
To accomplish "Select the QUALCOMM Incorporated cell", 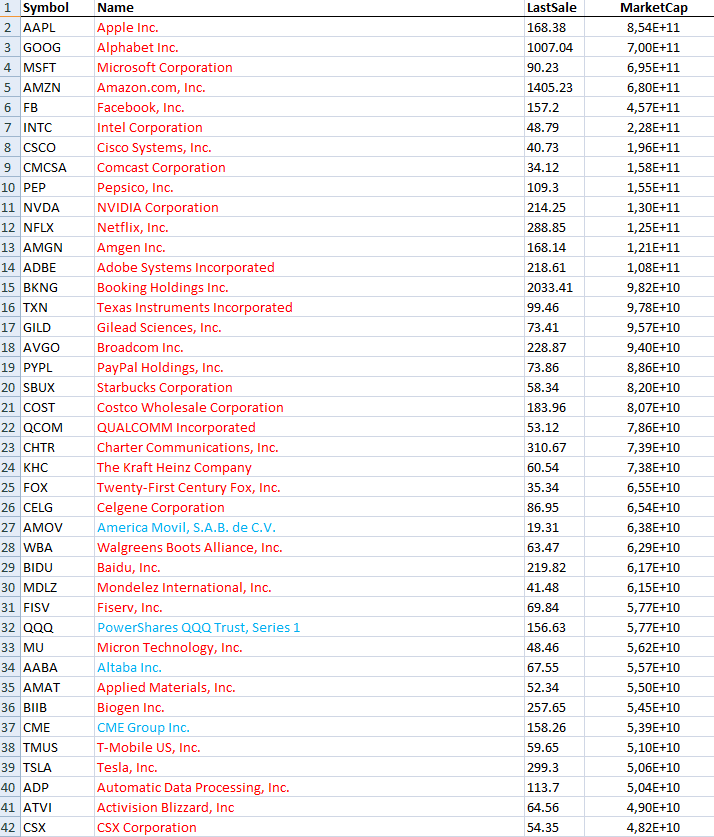I will pyautogui.click(x=310, y=428).
